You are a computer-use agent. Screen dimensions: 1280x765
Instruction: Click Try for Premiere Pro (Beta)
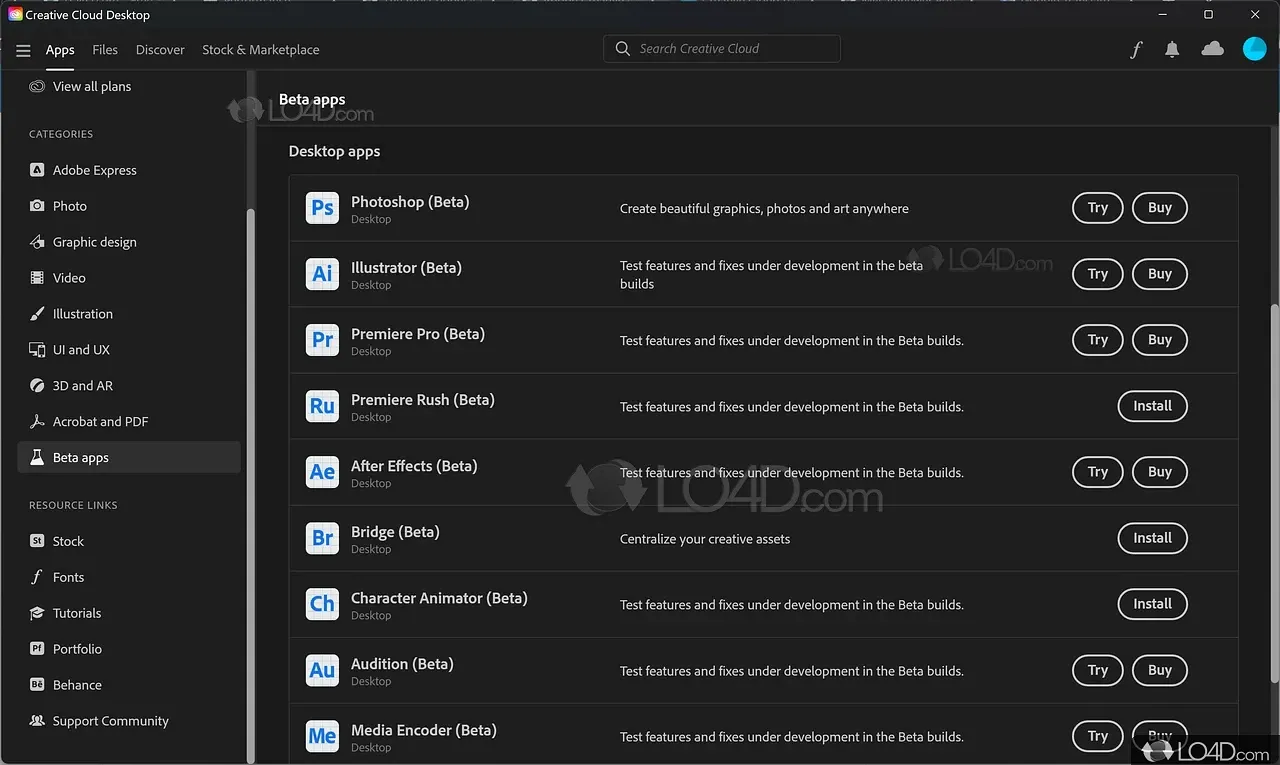pyautogui.click(x=1098, y=340)
